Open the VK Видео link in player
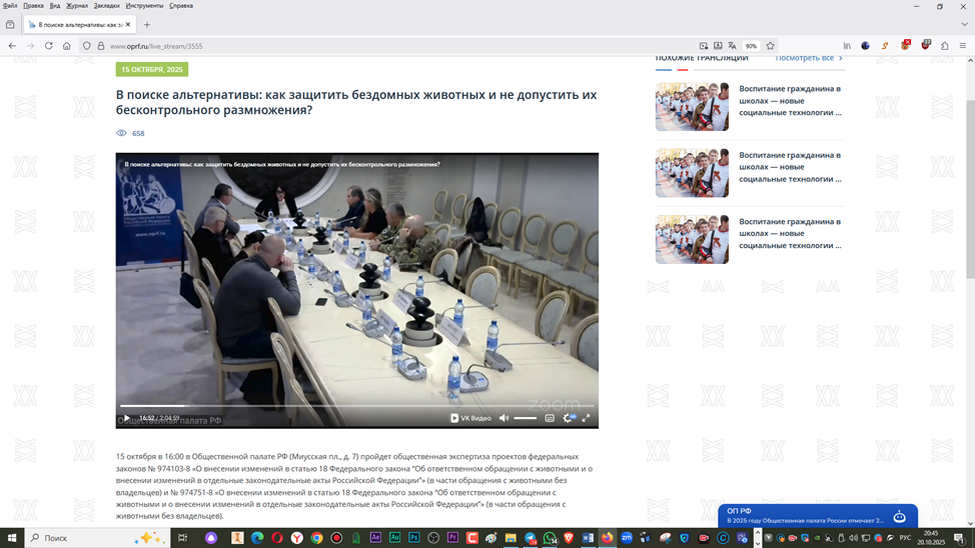The width and height of the screenshot is (975, 548). coord(471,418)
